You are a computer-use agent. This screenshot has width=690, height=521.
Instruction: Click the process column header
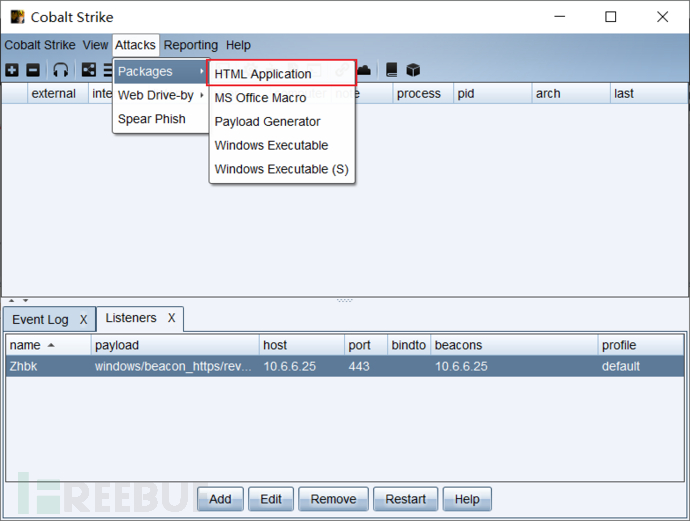point(423,93)
